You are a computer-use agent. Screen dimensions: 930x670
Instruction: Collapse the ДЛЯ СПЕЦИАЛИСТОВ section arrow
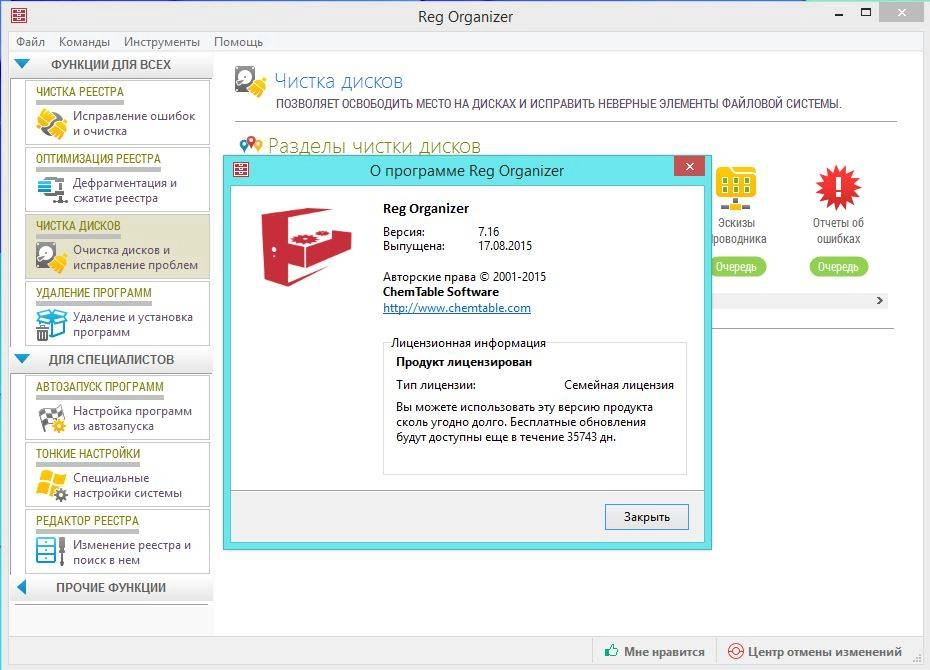point(22,358)
